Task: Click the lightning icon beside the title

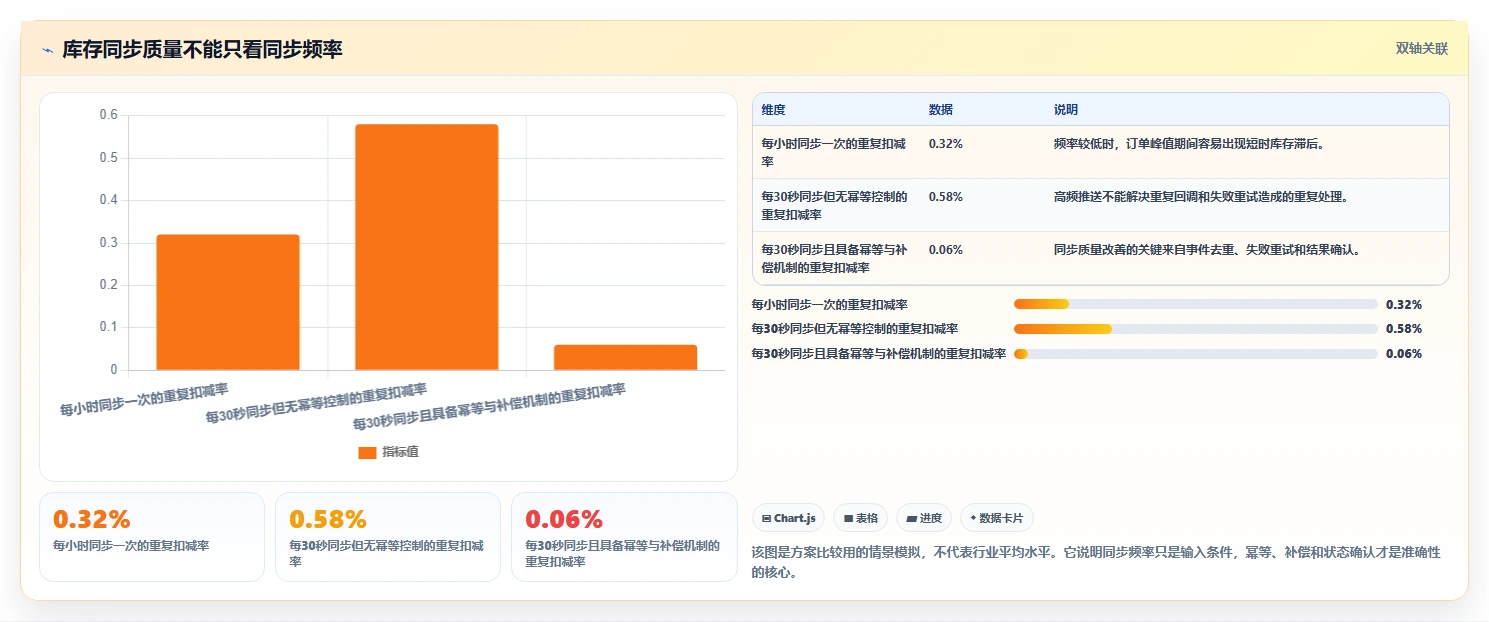Action: coord(48,49)
